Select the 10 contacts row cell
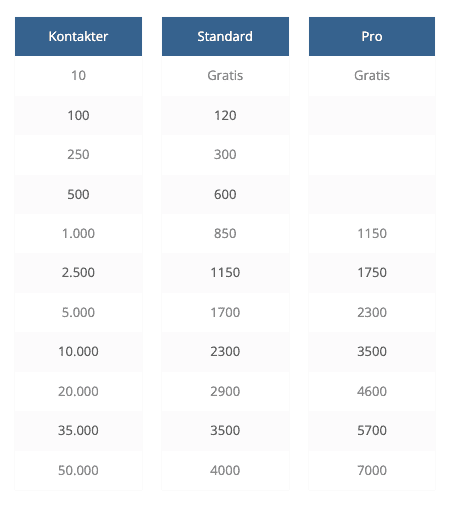The width and height of the screenshot is (457, 508). (x=78, y=76)
